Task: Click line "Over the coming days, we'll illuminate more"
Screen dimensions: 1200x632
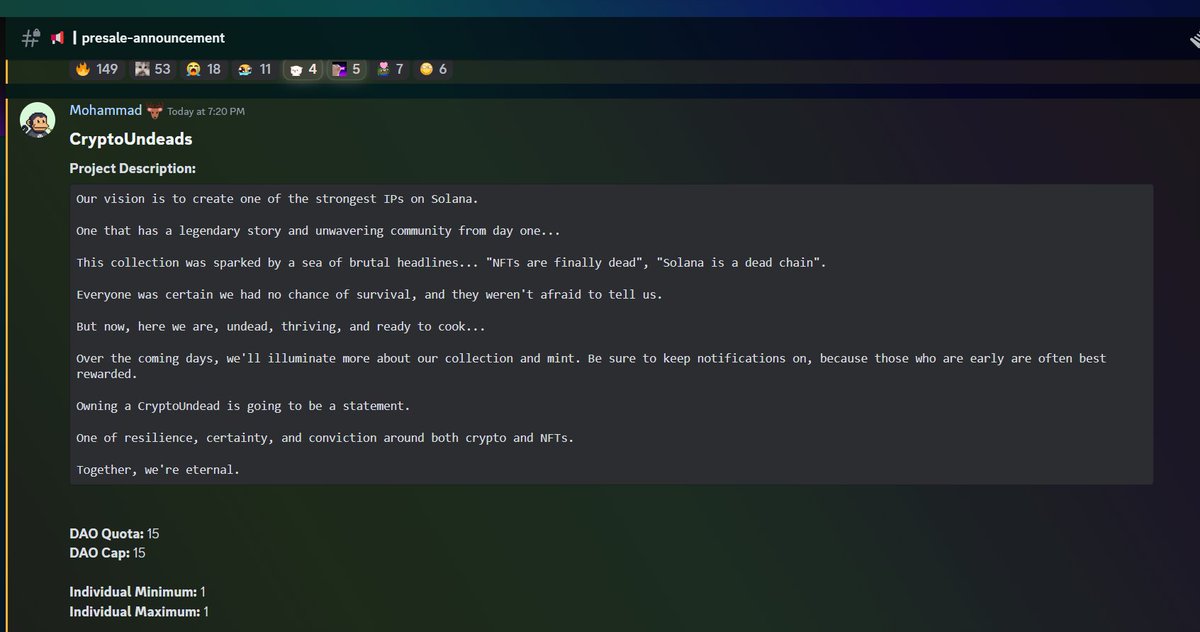Action: pyautogui.click(x=591, y=358)
